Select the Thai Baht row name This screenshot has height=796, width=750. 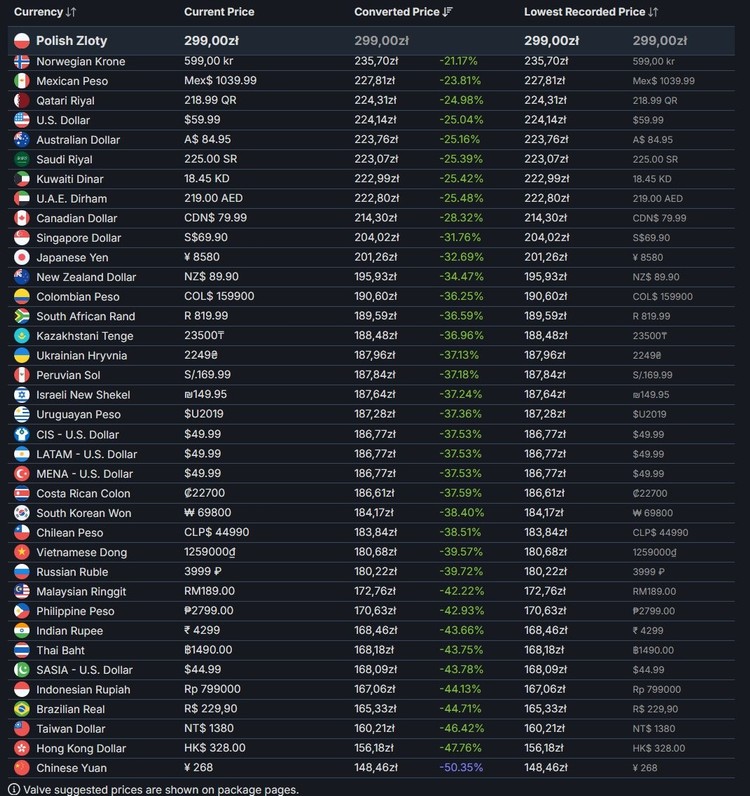(x=60, y=651)
